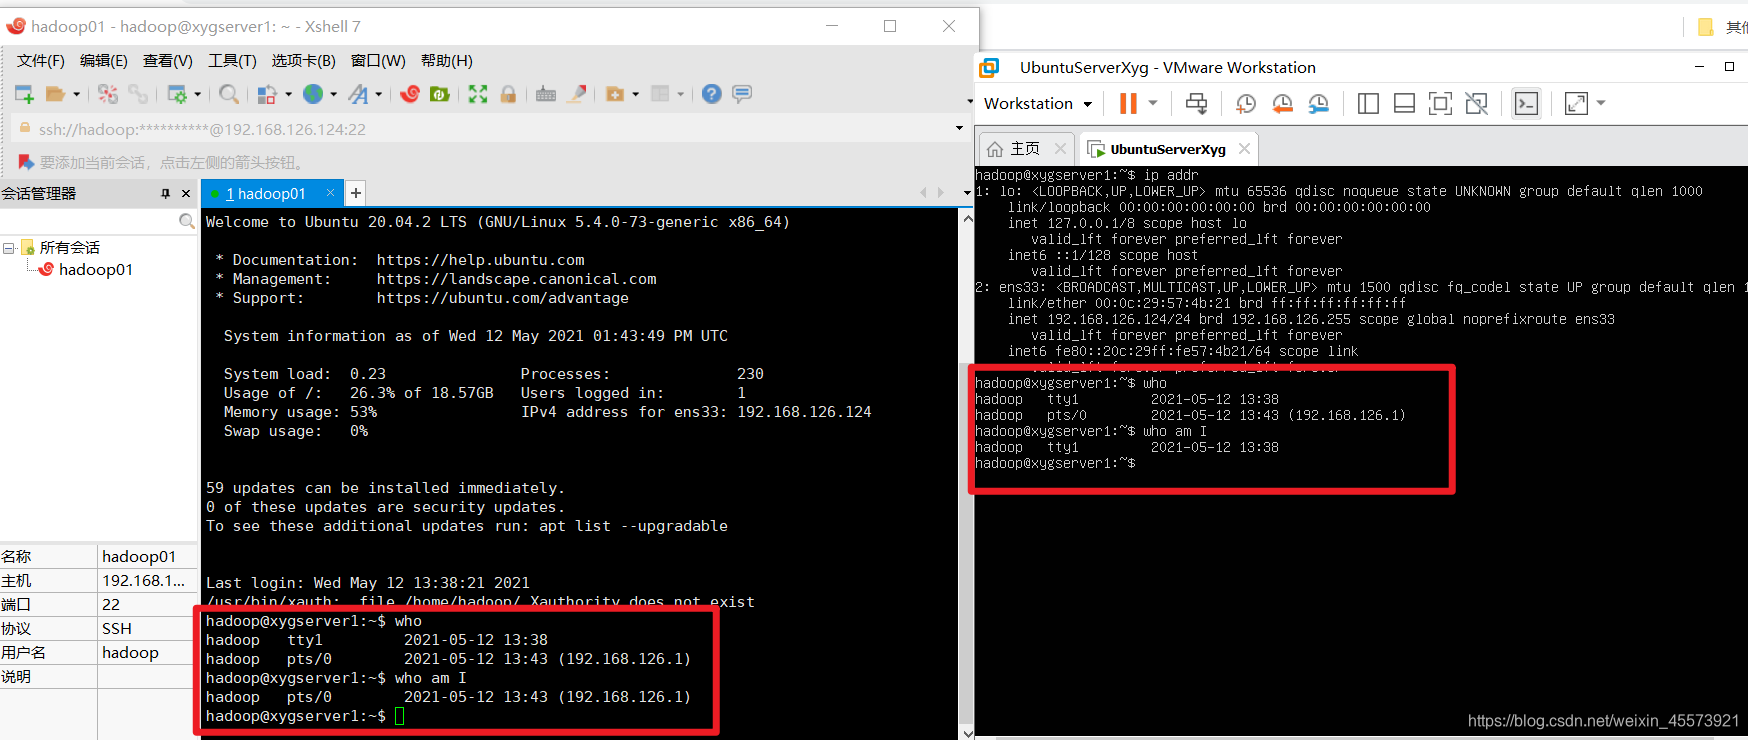This screenshot has width=1748, height=740.
Task: Click the Find magnifier icon in Xshell toolbar
Action: pyautogui.click(x=229, y=94)
